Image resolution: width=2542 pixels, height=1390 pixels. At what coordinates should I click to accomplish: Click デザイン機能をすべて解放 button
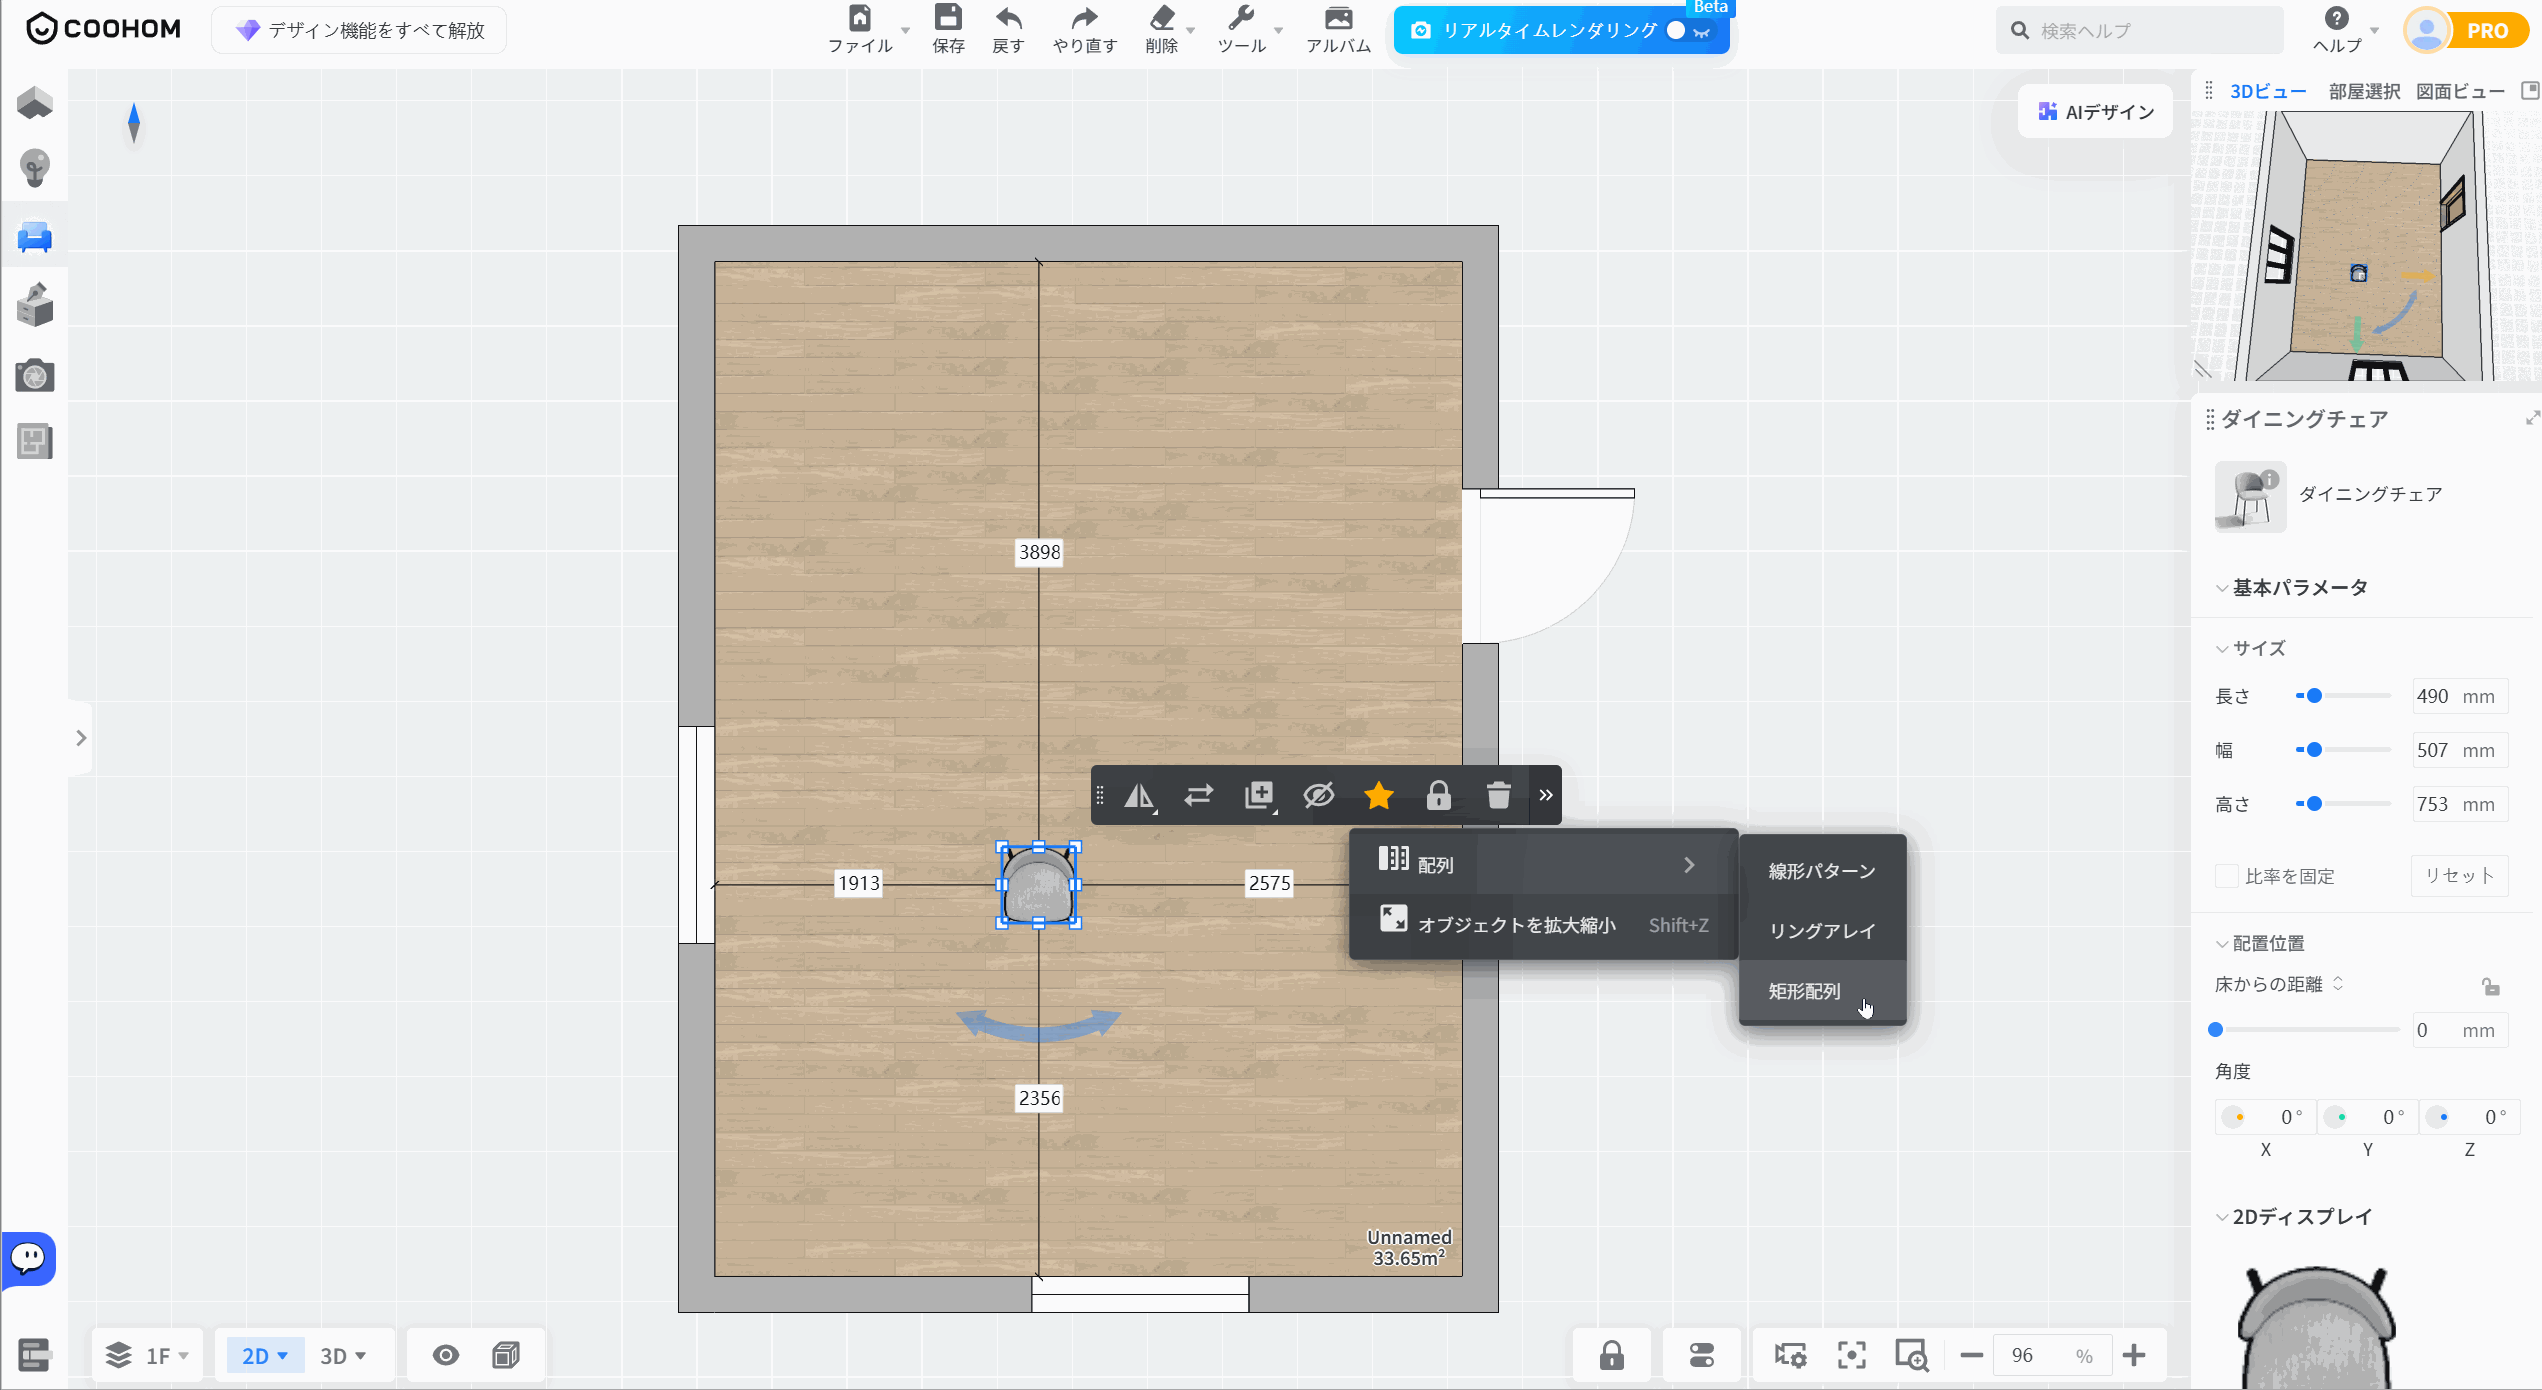359,30
